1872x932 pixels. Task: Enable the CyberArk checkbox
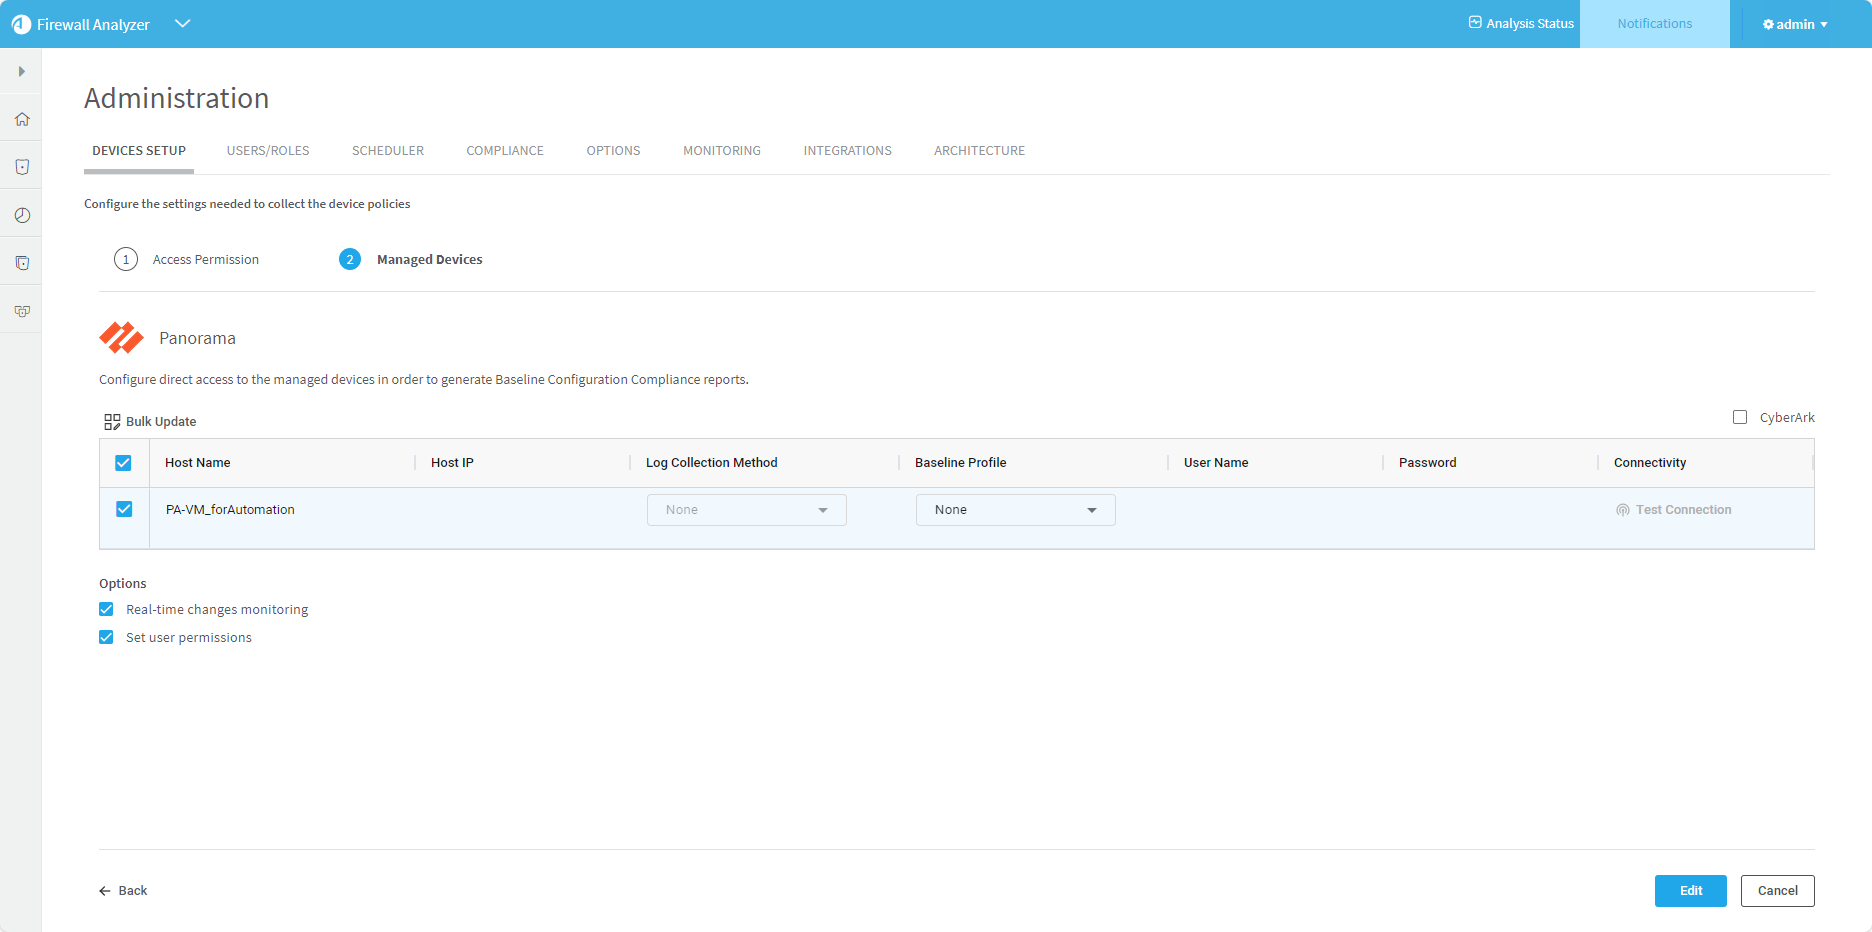pos(1740,417)
